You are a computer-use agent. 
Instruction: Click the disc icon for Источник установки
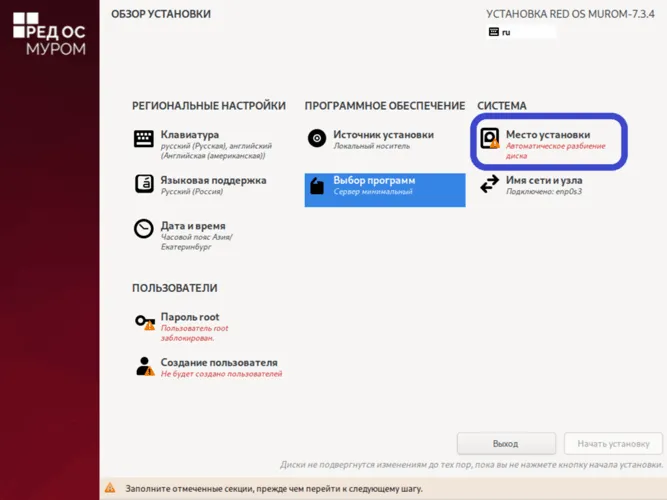pos(317,138)
